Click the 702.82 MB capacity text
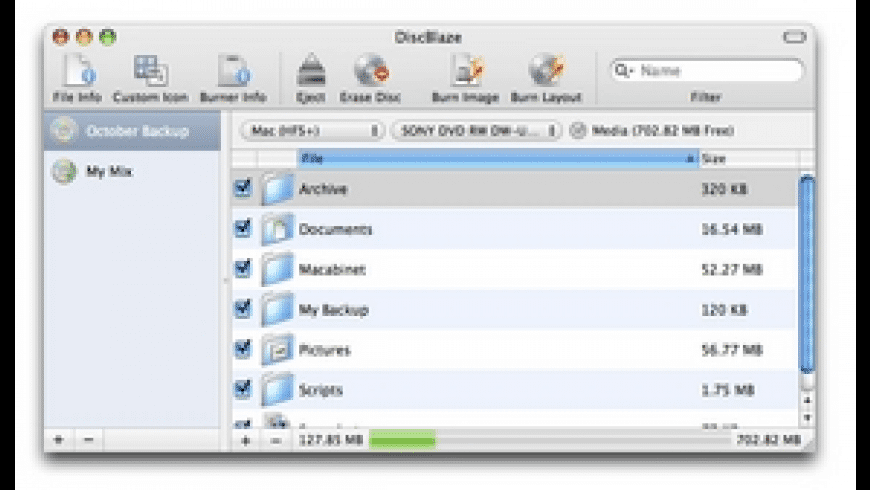Image resolution: width=870 pixels, height=490 pixels. [768, 440]
